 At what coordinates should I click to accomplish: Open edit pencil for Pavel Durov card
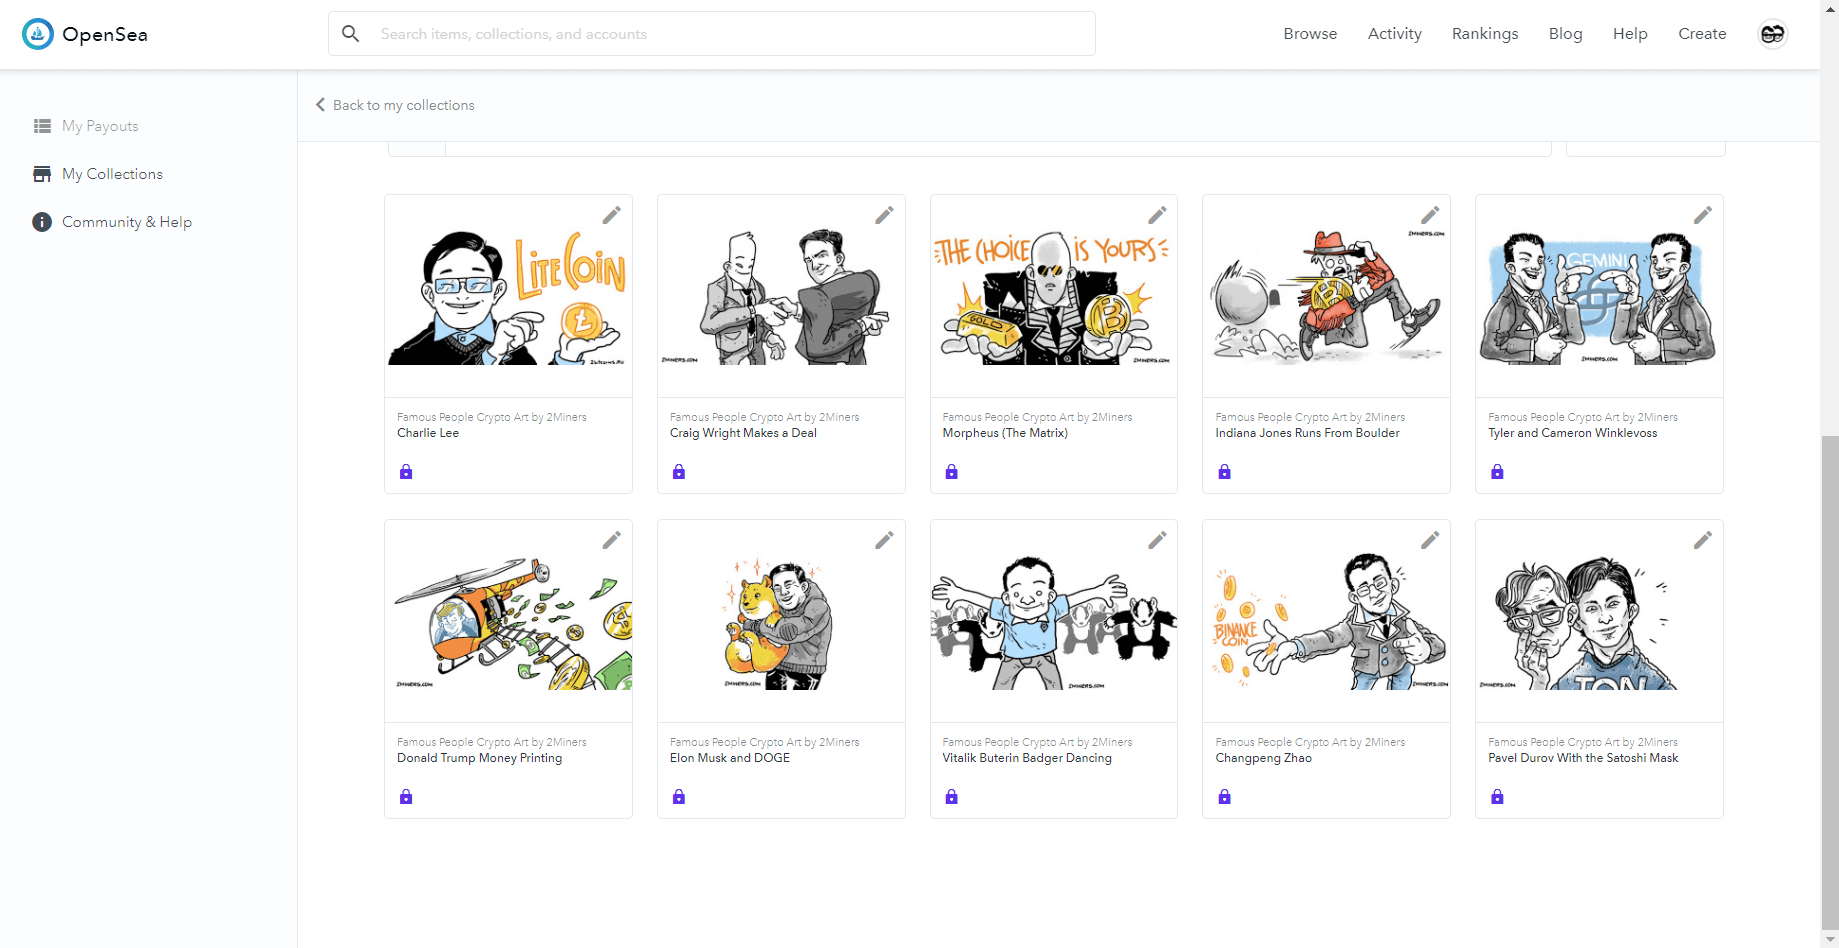(x=1702, y=540)
